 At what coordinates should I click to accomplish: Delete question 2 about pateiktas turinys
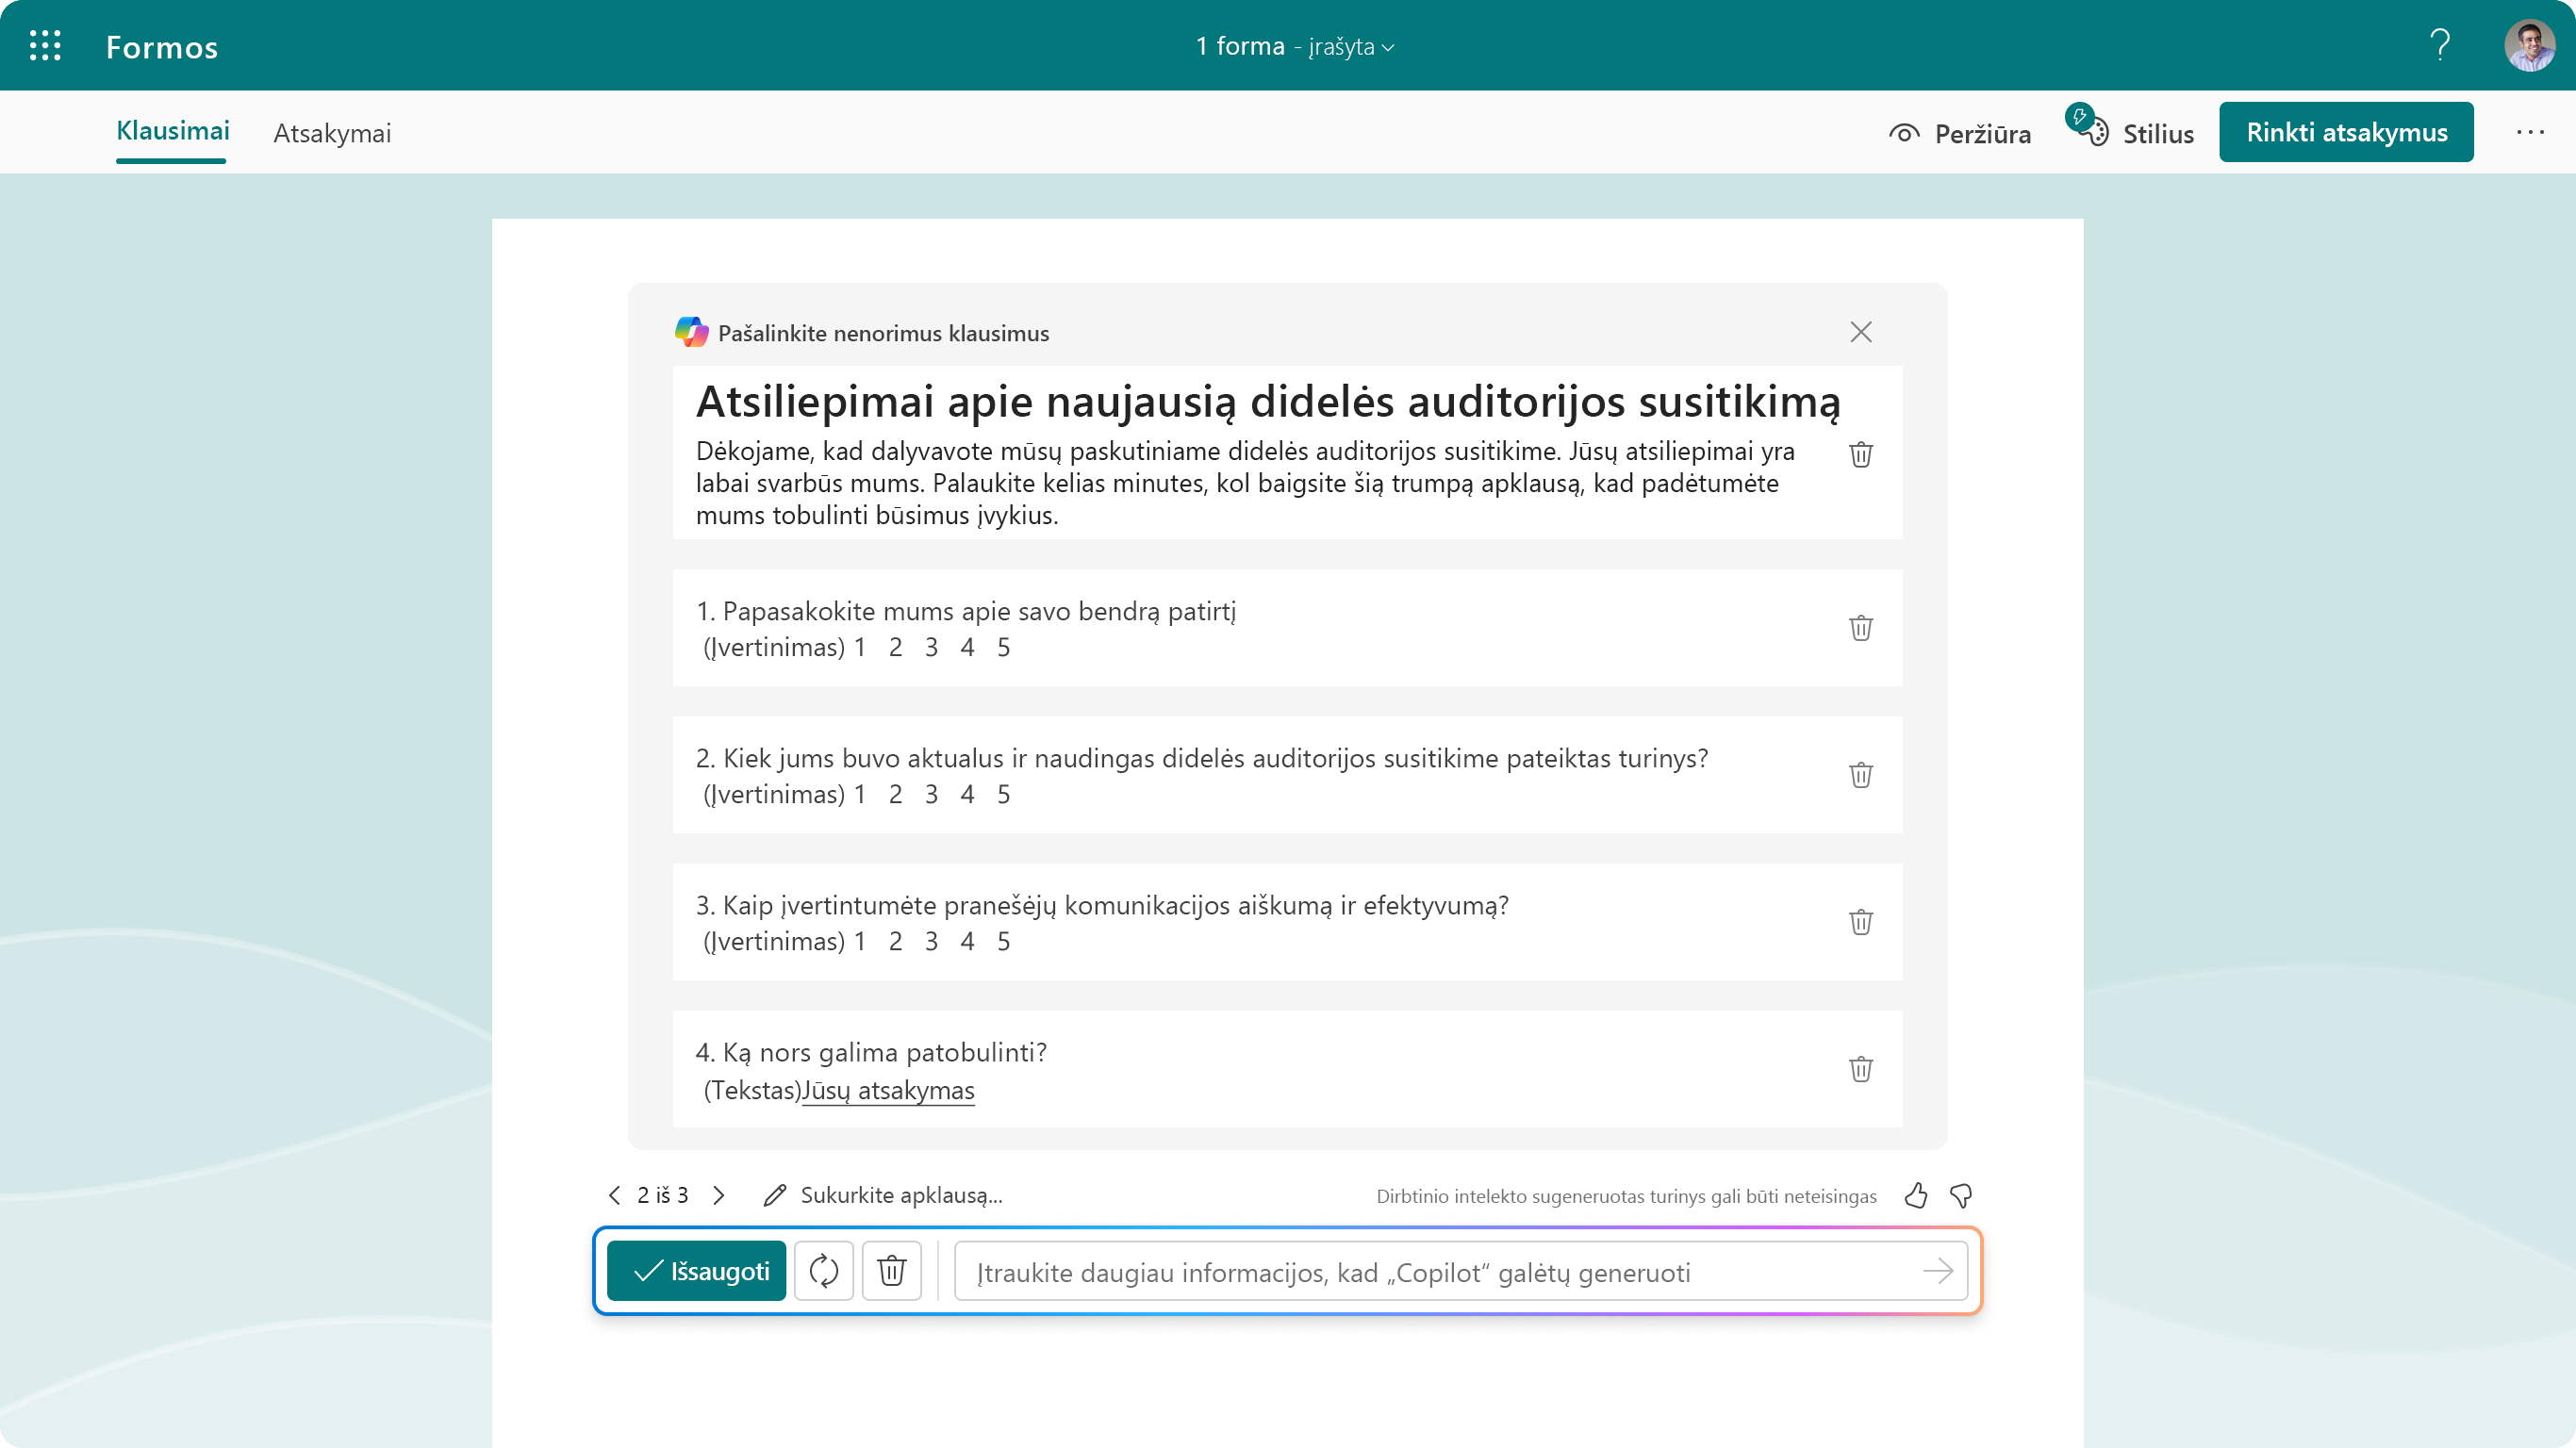1860,774
